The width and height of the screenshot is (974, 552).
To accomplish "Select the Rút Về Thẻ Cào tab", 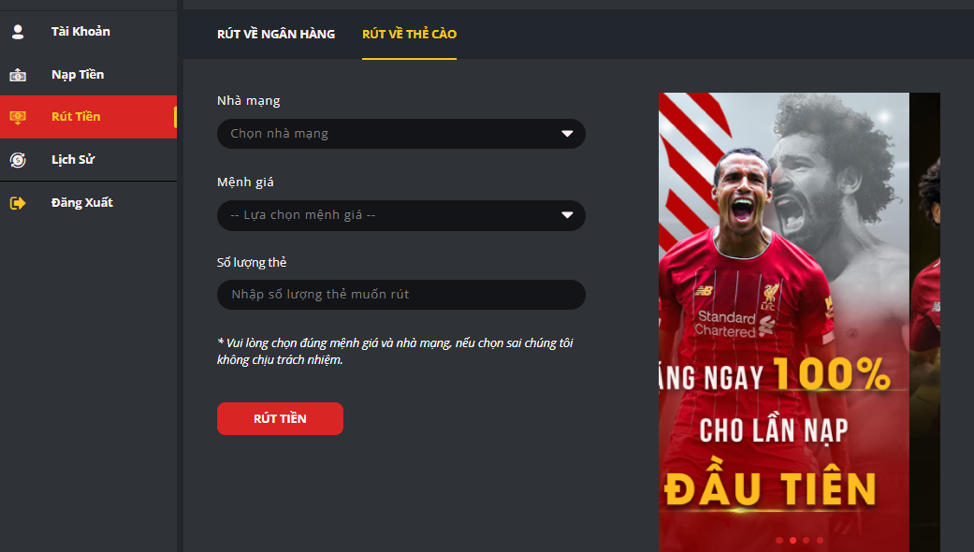I will click(x=409, y=34).
